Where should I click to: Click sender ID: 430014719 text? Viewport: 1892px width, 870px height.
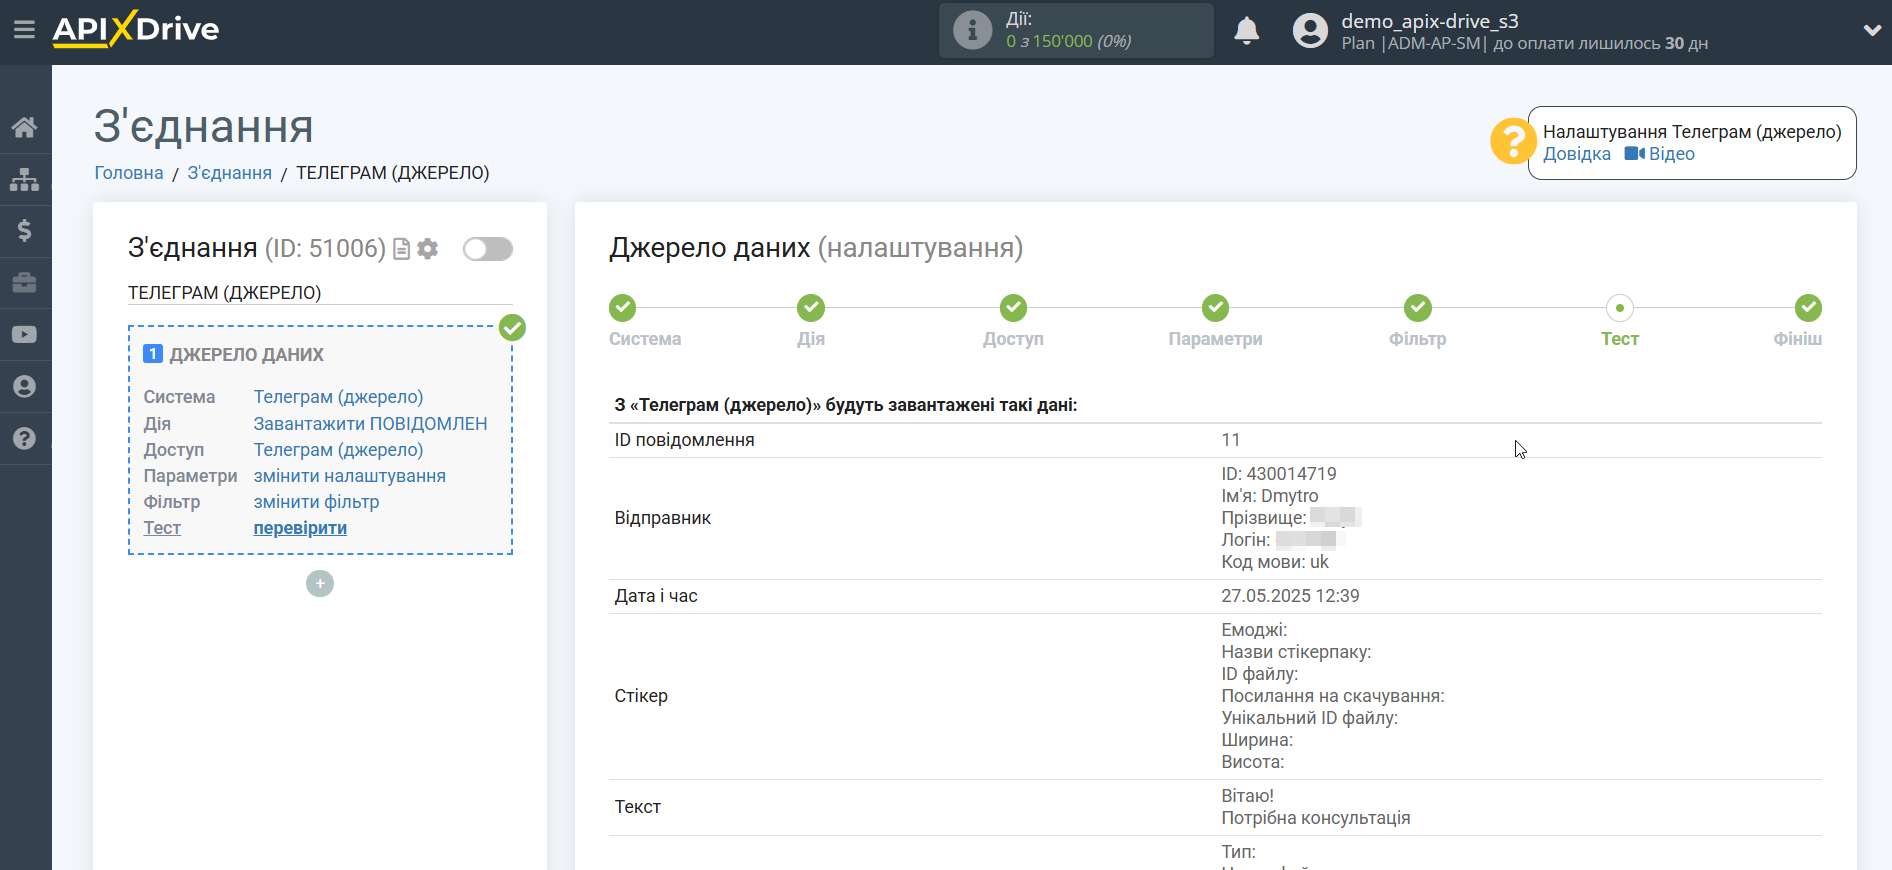pyautogui.click(x=1279, y=474)
